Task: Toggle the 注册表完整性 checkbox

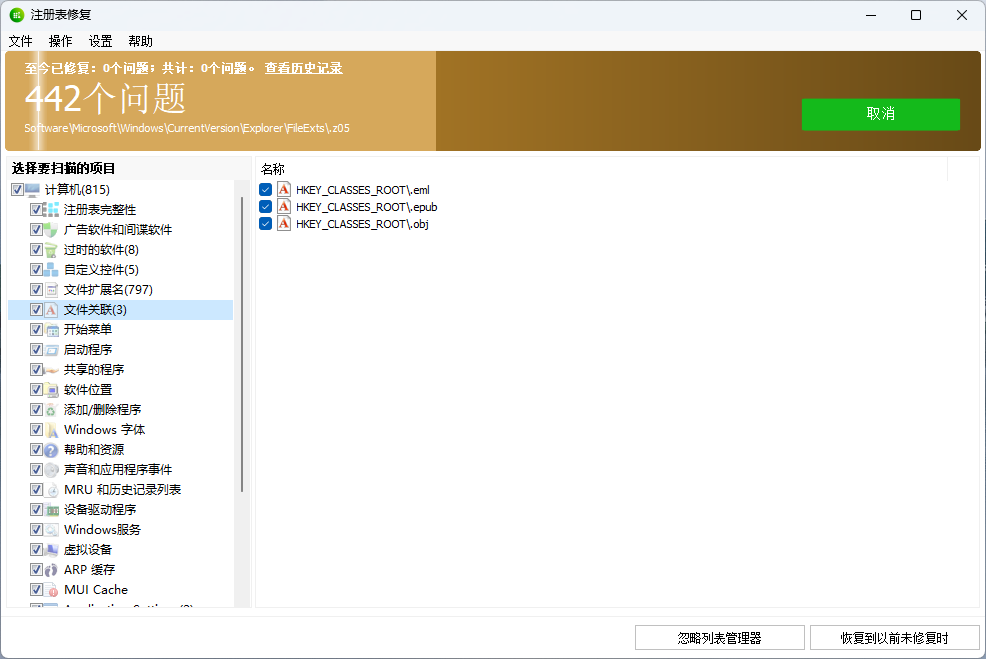Action: [36, 209]
